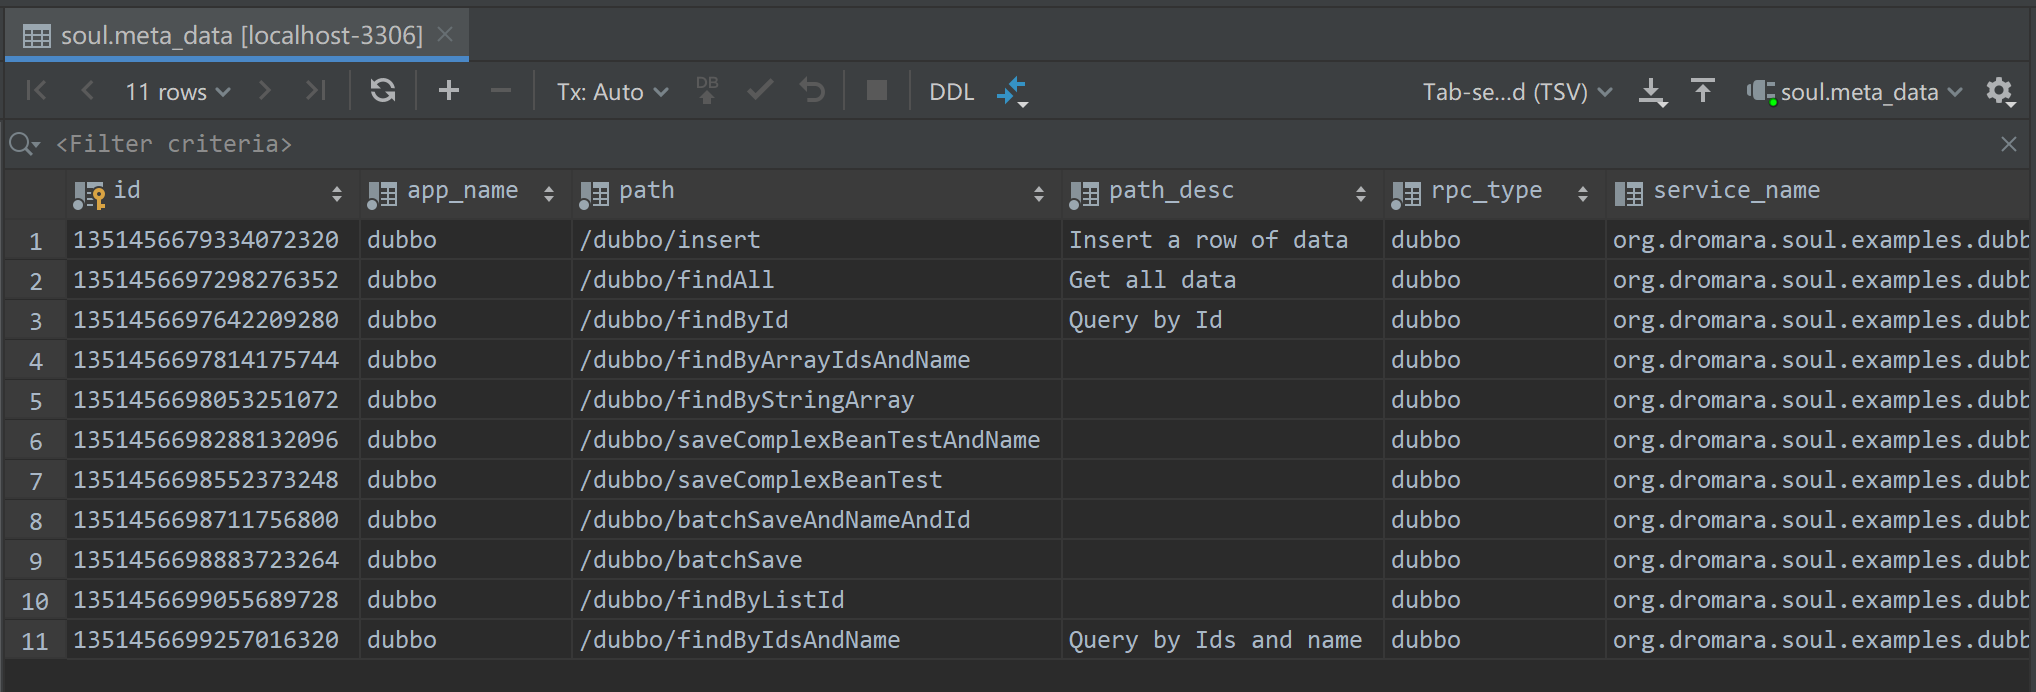Reload the table data with refresh icon
Screen dimensions: 2036x692
click(382, 91)
